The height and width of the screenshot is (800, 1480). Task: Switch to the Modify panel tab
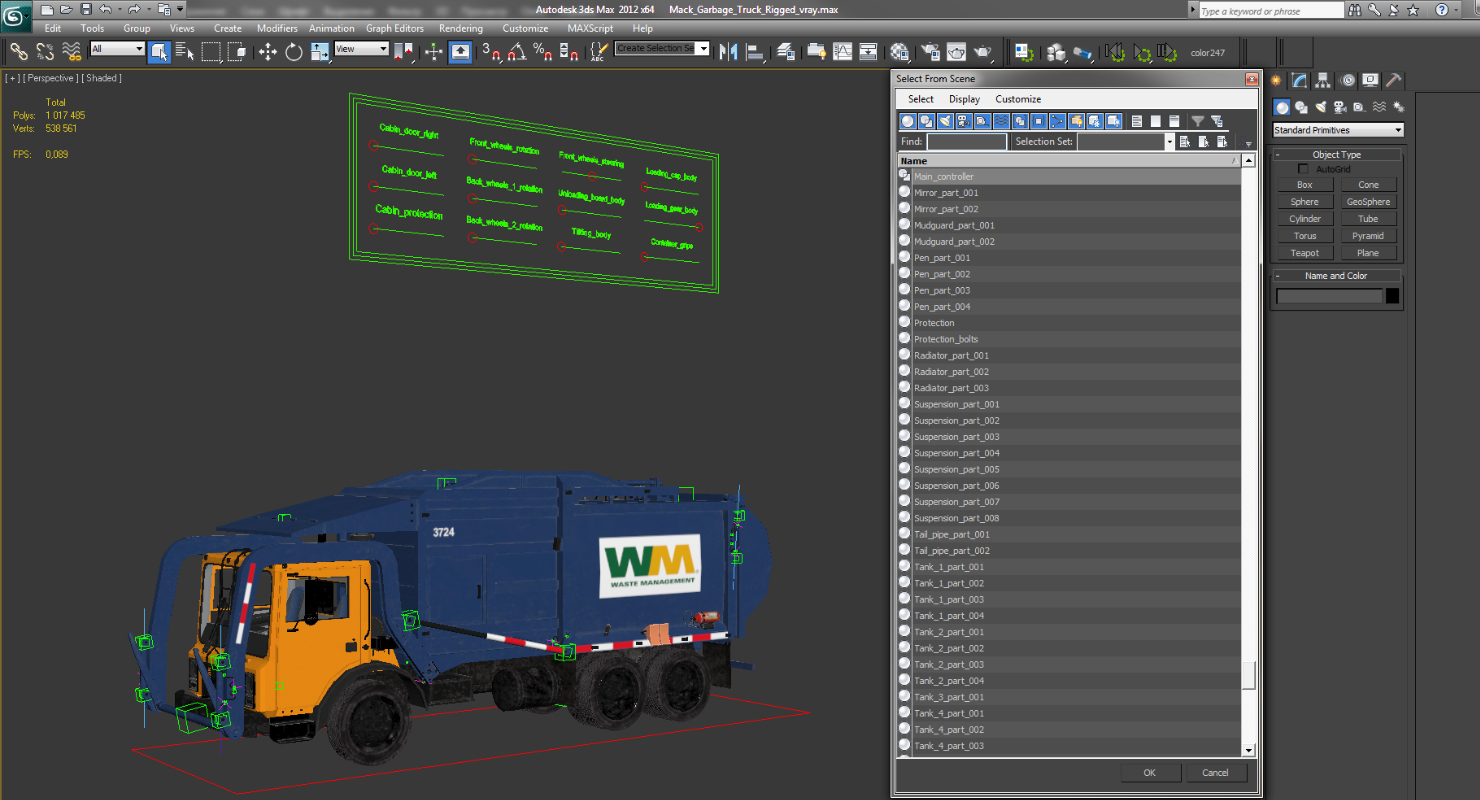pos(1299,81)
